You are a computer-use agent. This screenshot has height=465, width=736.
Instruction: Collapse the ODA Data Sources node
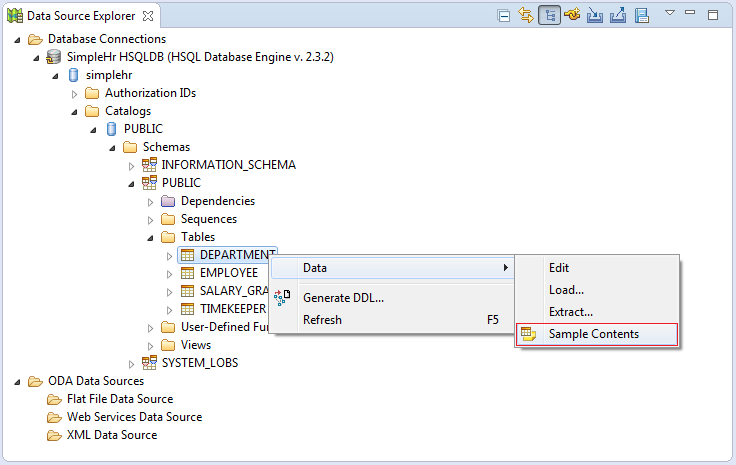17,382
